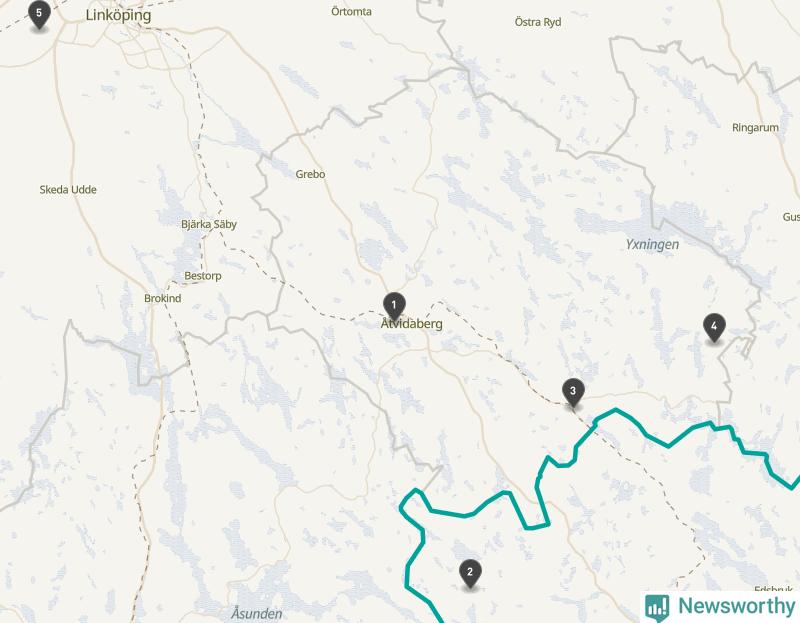This screenshot has width=800, height=623.
Task: Click the Linköping city label
Action: (x=118, y=15)
